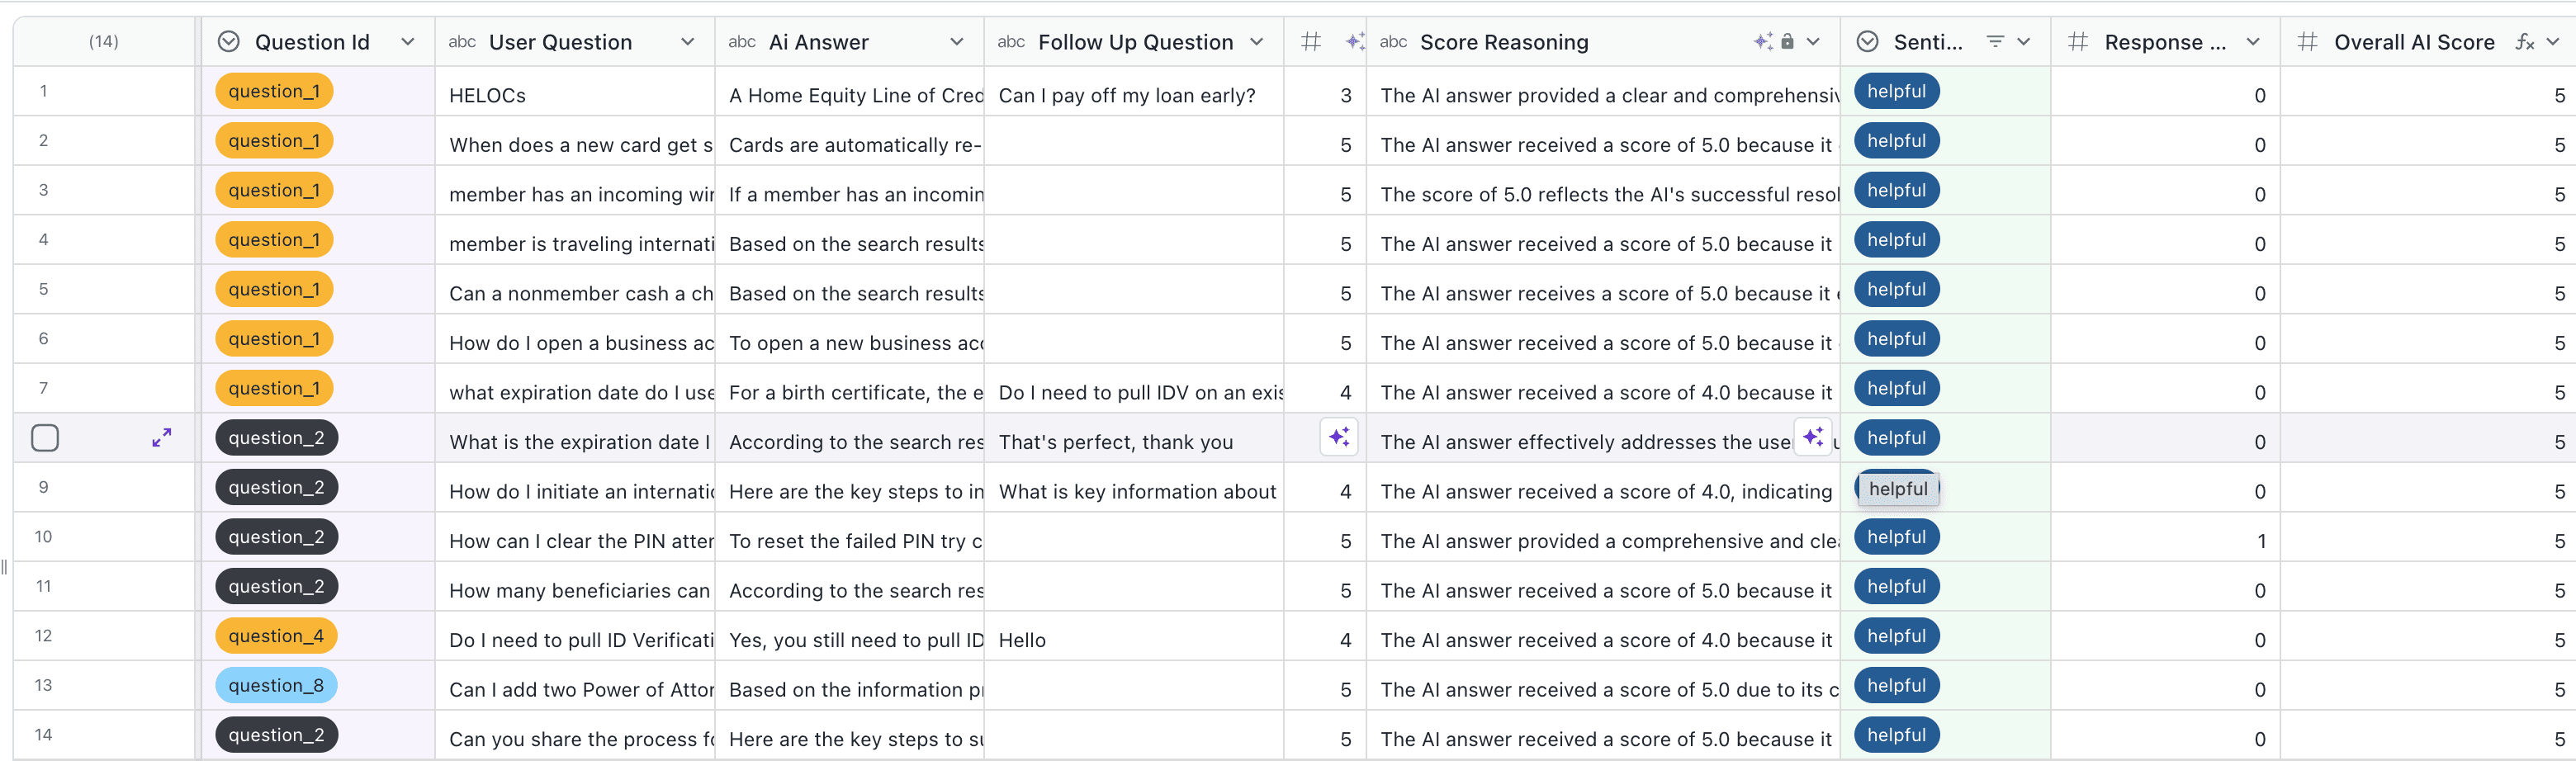Open the Follow Up Question column dropdown
Viewport: 2576px width, 761px height.
[x=1257, y=42]
